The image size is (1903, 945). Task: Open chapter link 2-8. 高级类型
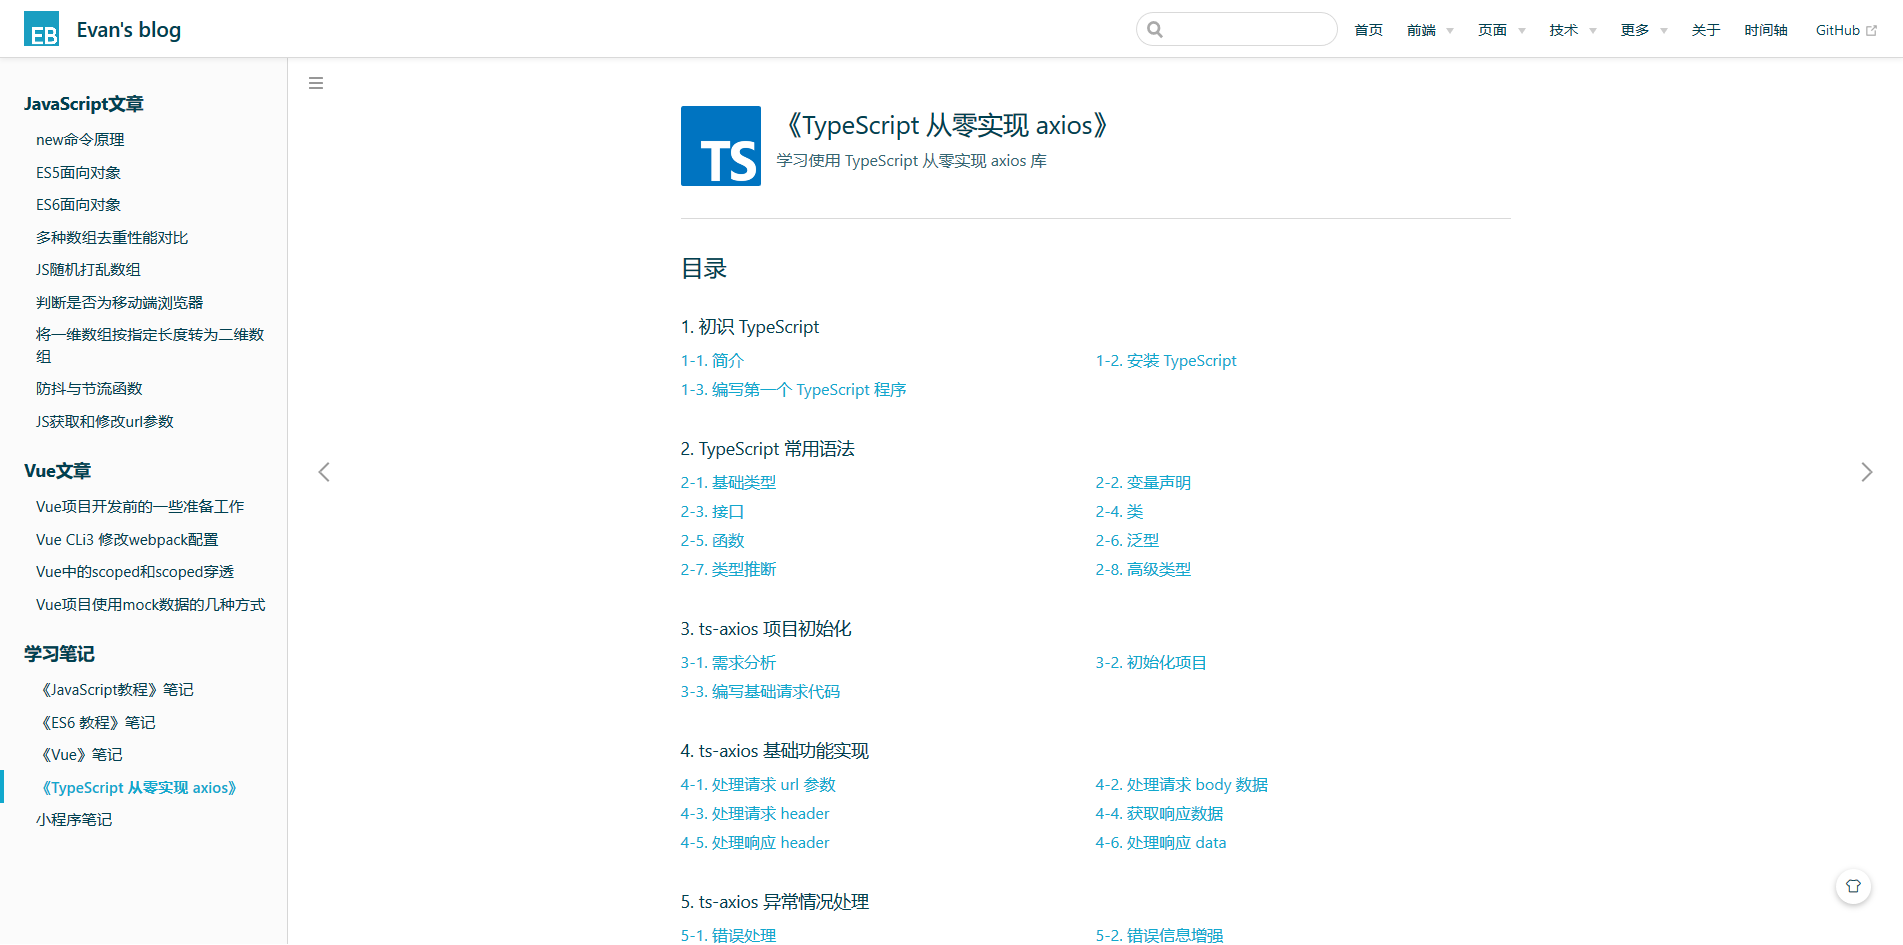pos(1143,570)
